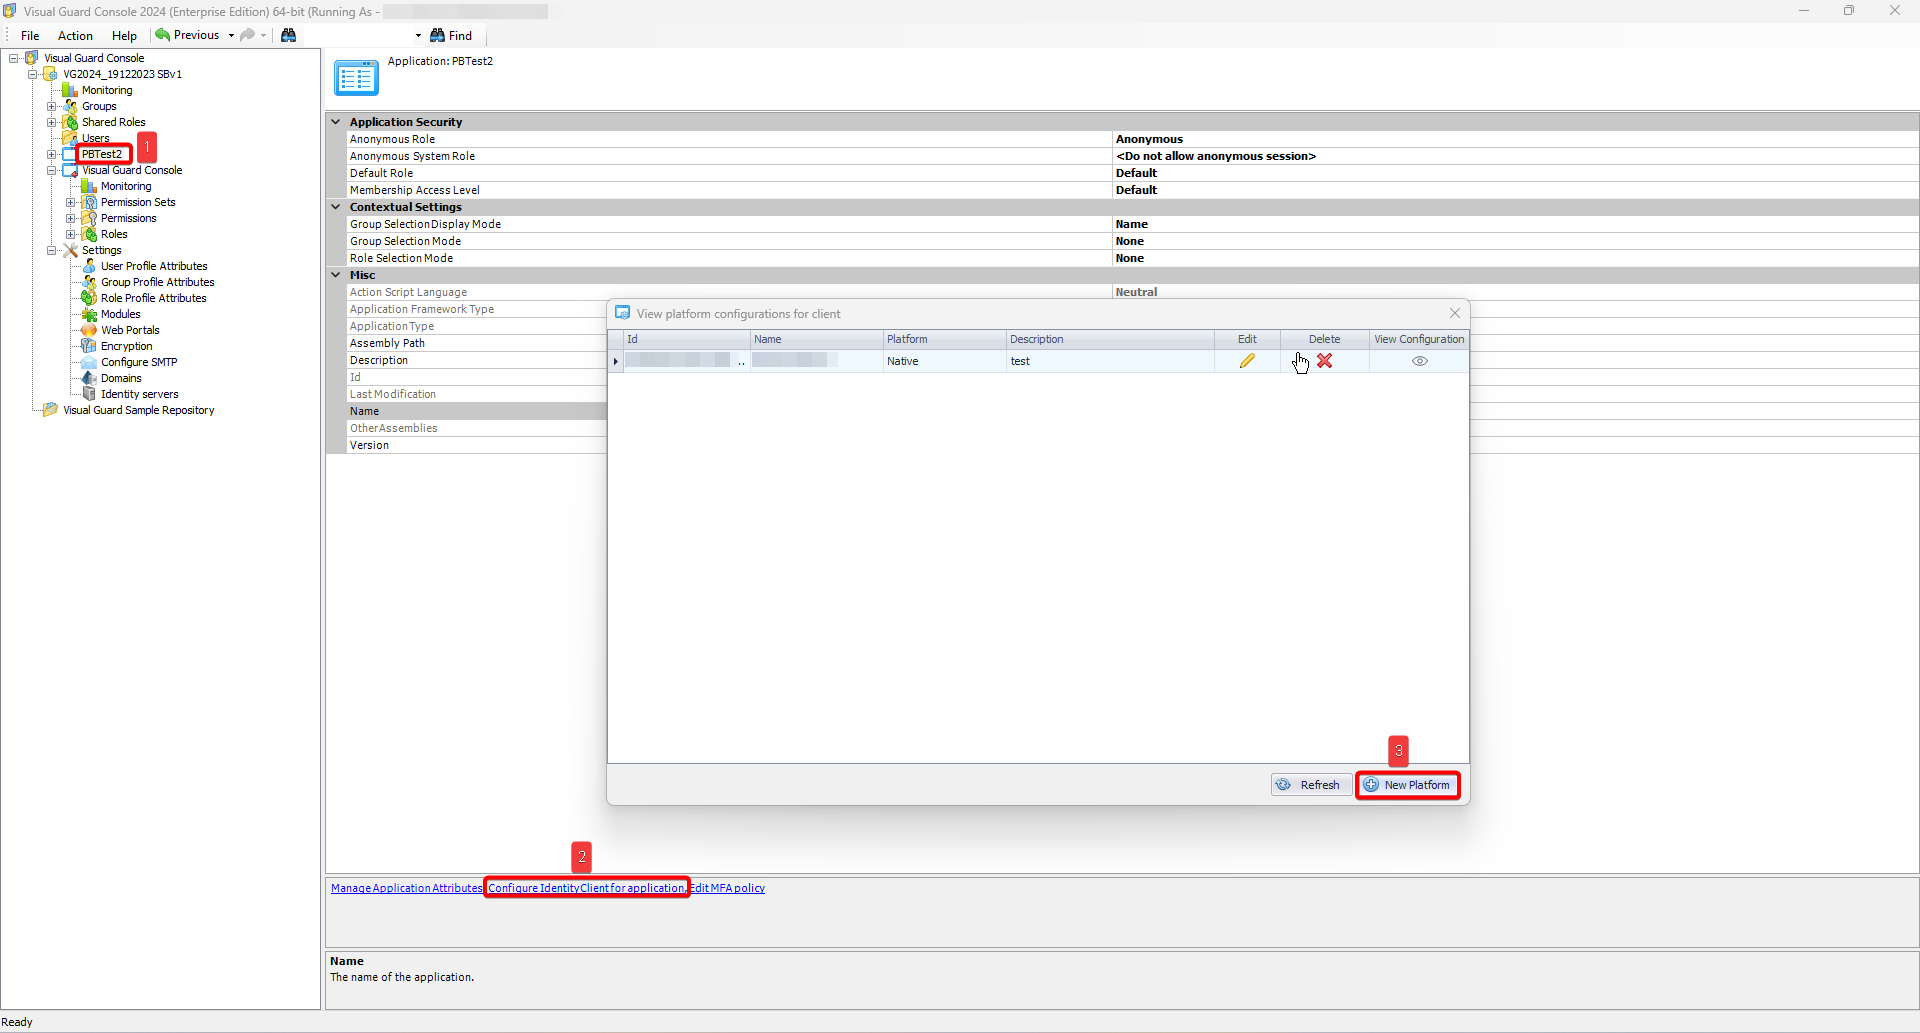1920x1033 pixels.
Task: Select Web Portals under Settings
Action: [129, 329]
